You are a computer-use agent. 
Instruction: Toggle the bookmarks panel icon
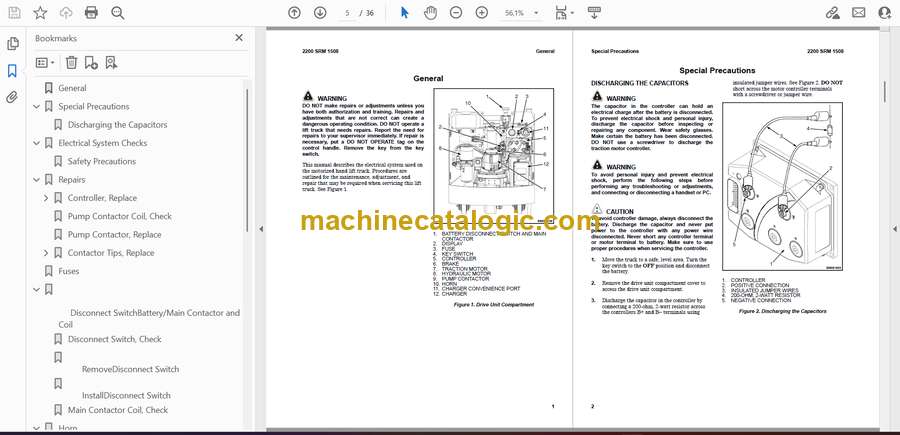pyautogui.click(x=13, y=71)
